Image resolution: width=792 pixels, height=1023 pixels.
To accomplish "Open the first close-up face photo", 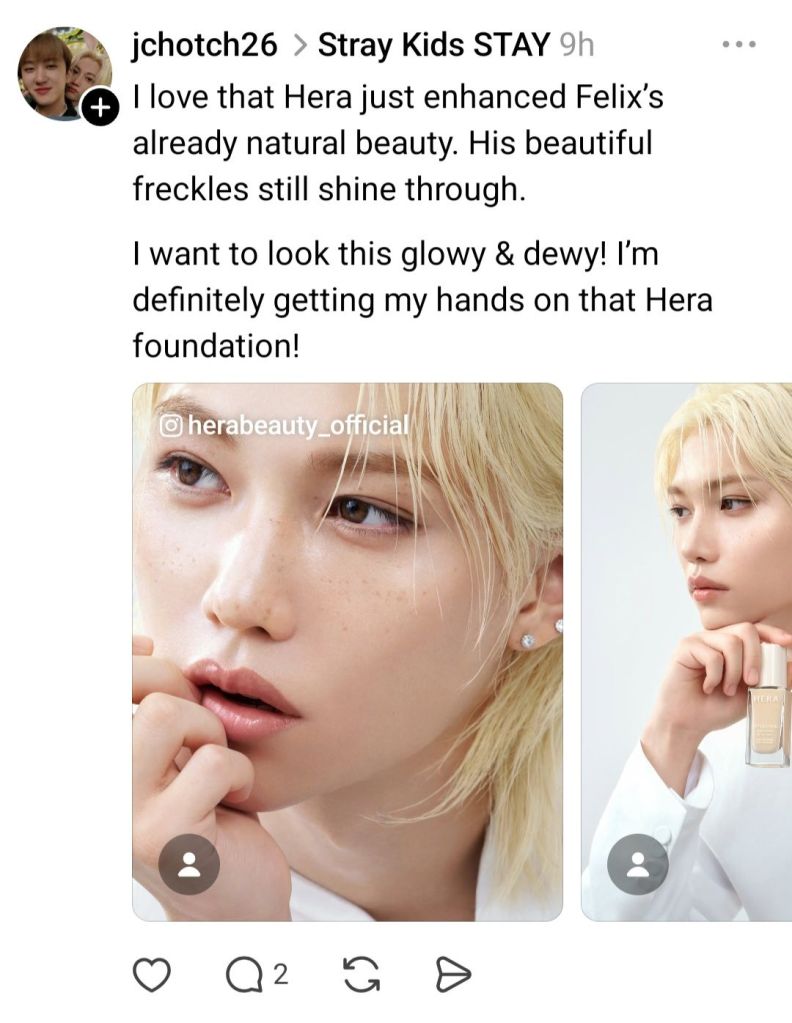I will coord(347,650).
